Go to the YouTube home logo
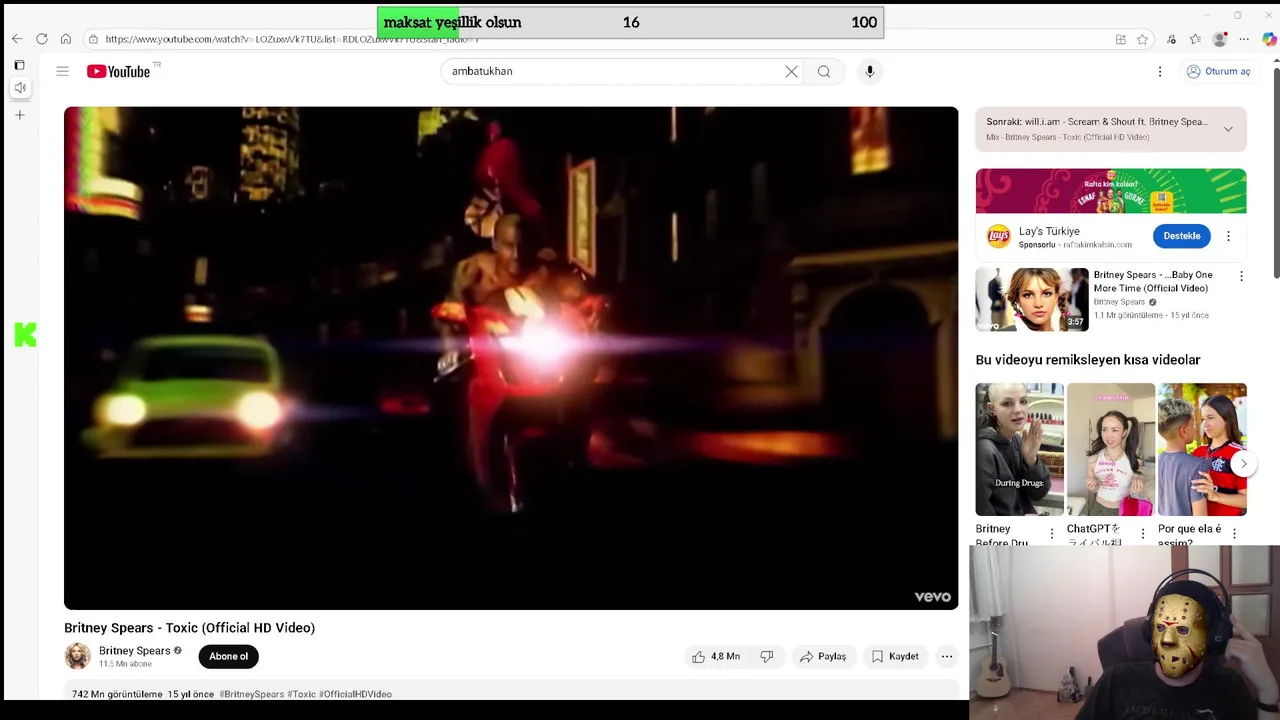The image size is (1280, 720). point(119,71)
